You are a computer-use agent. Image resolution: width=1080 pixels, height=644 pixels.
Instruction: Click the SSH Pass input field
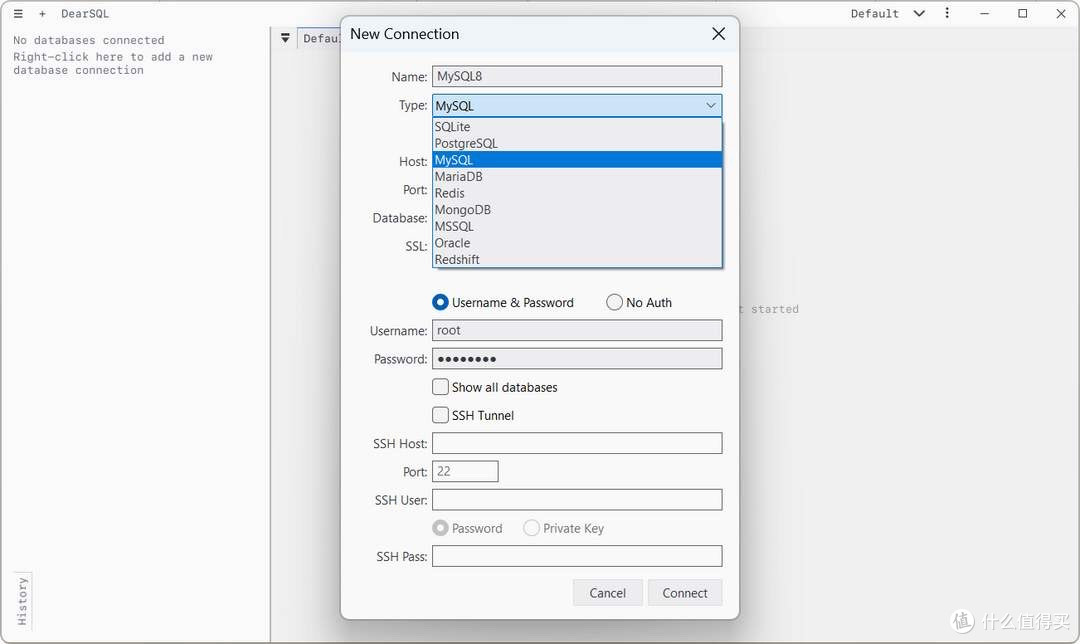tap(577, 557)
